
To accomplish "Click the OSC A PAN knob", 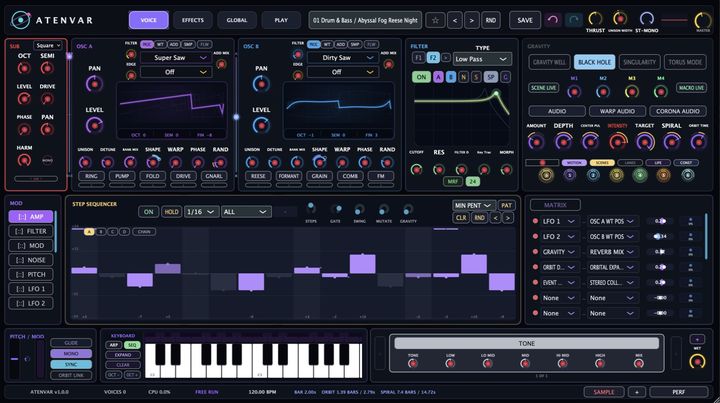I will (x=95, y=84).
